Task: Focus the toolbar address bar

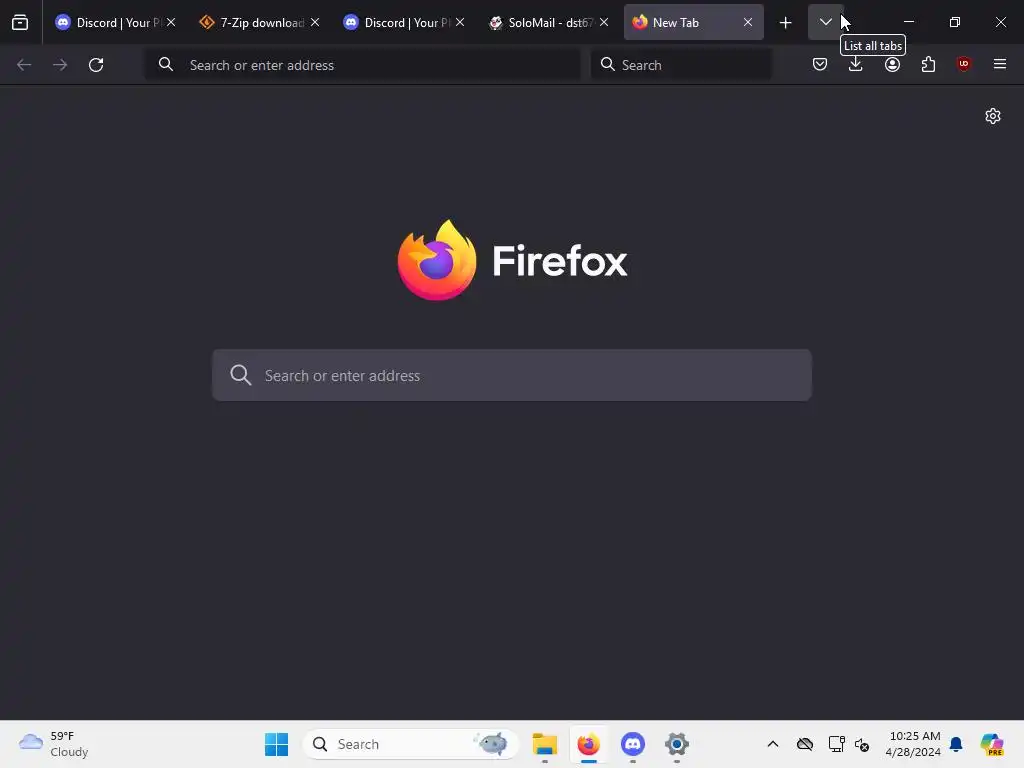Action: (x=362, y=65)
